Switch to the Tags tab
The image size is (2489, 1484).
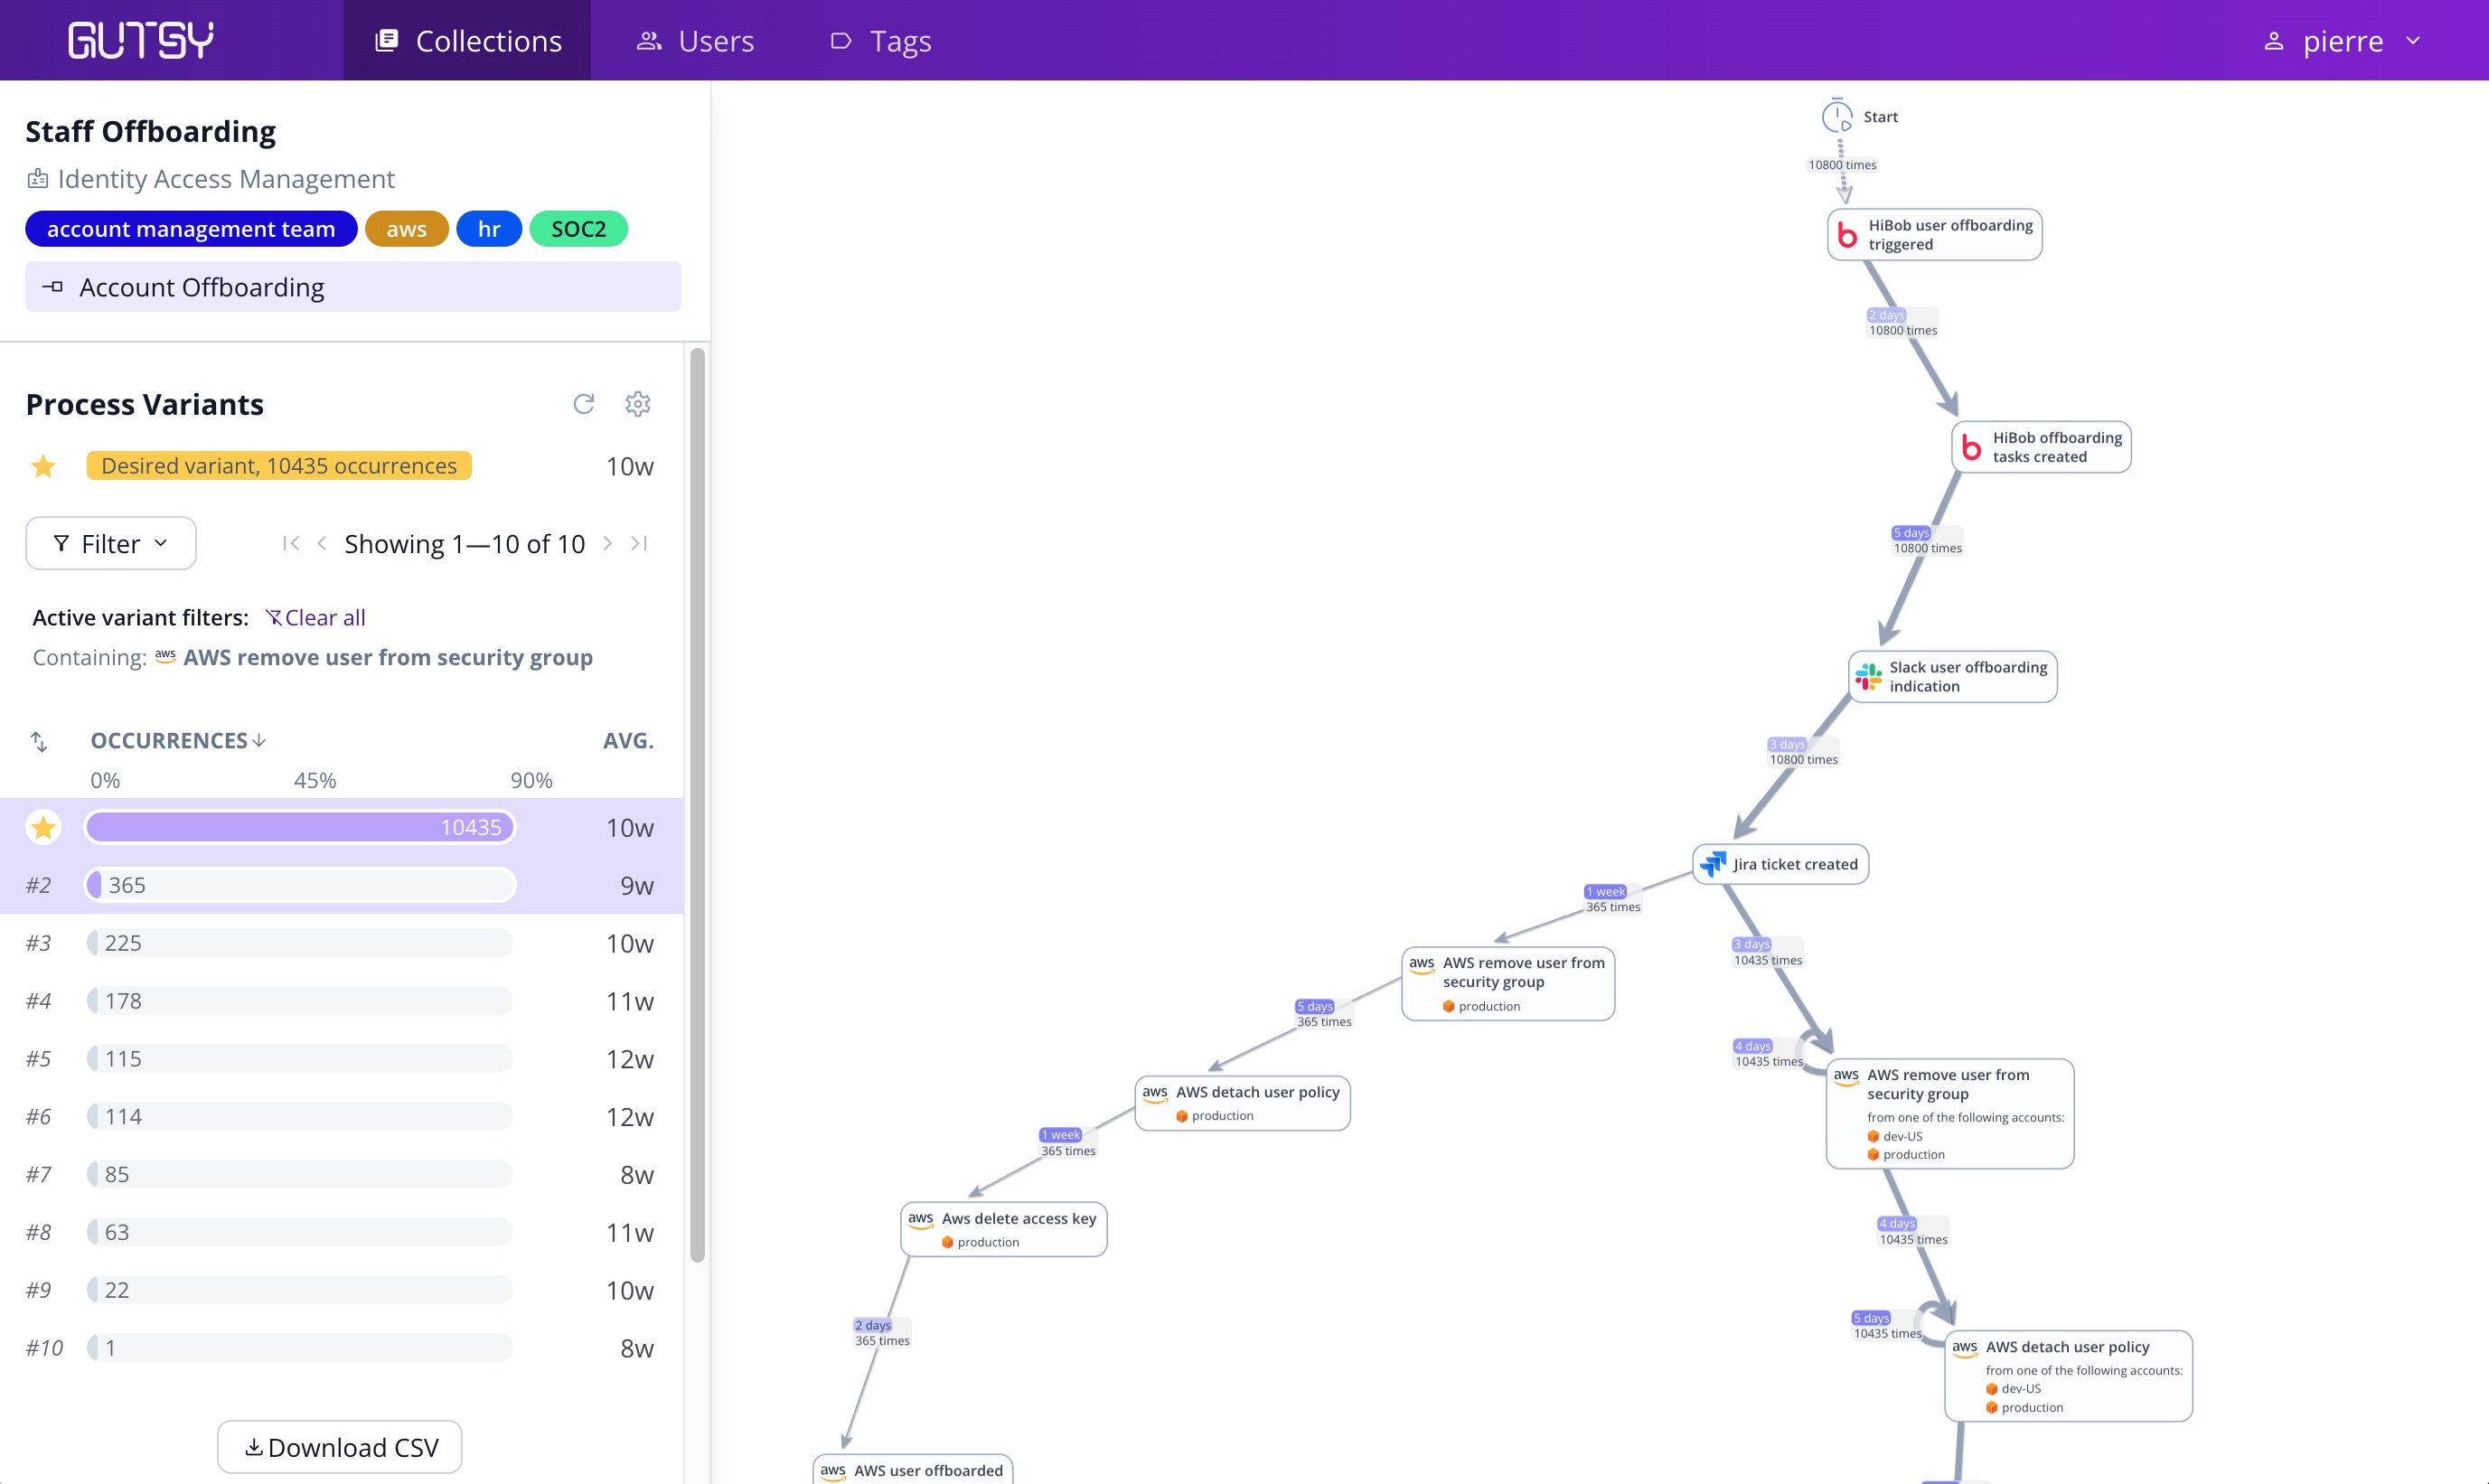[x=879, y=40]
